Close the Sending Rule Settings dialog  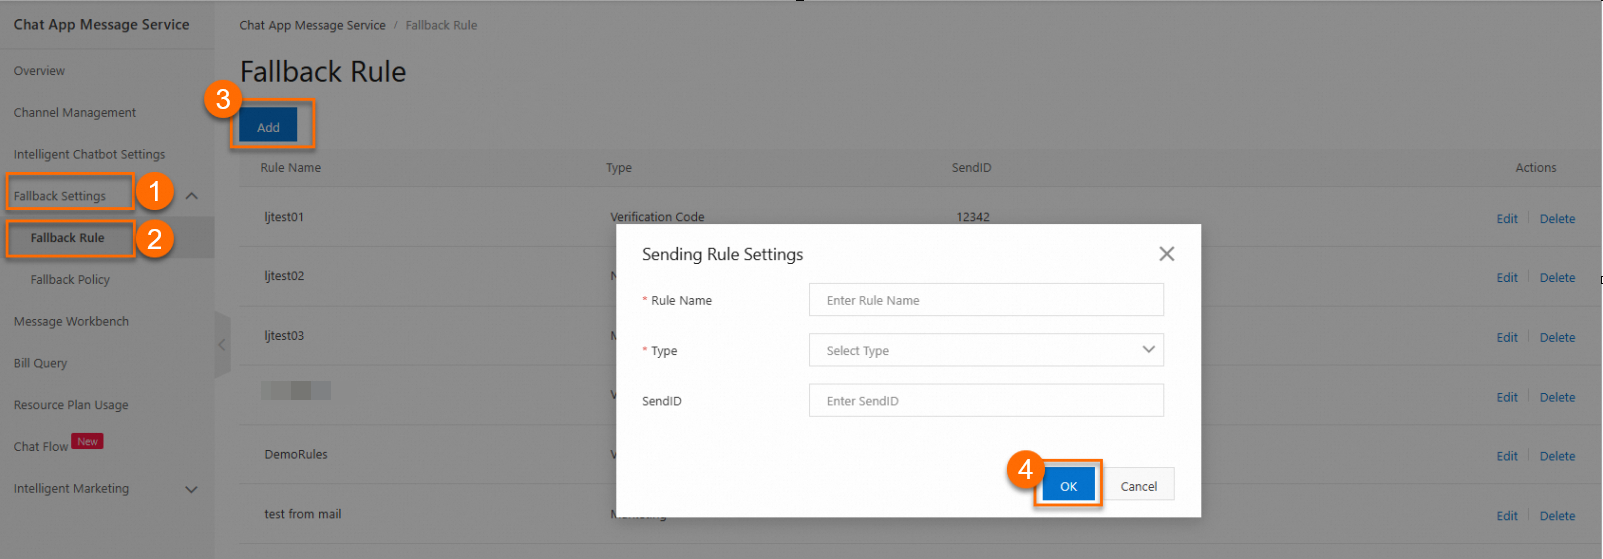(1166, 254)
